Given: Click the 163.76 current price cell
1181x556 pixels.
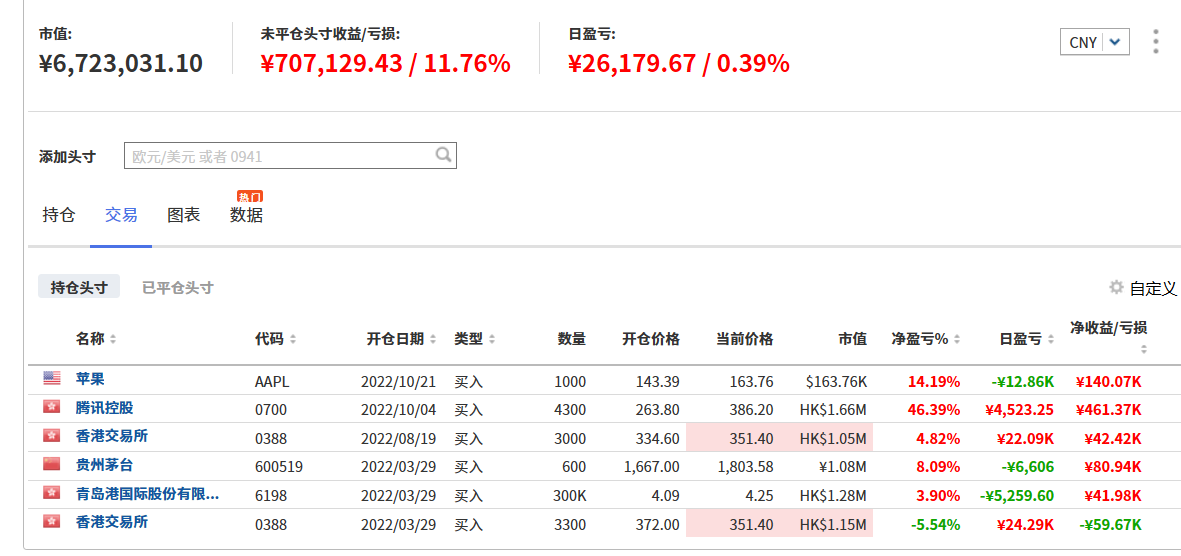Looking at the screenshot, I should (752, 382).
